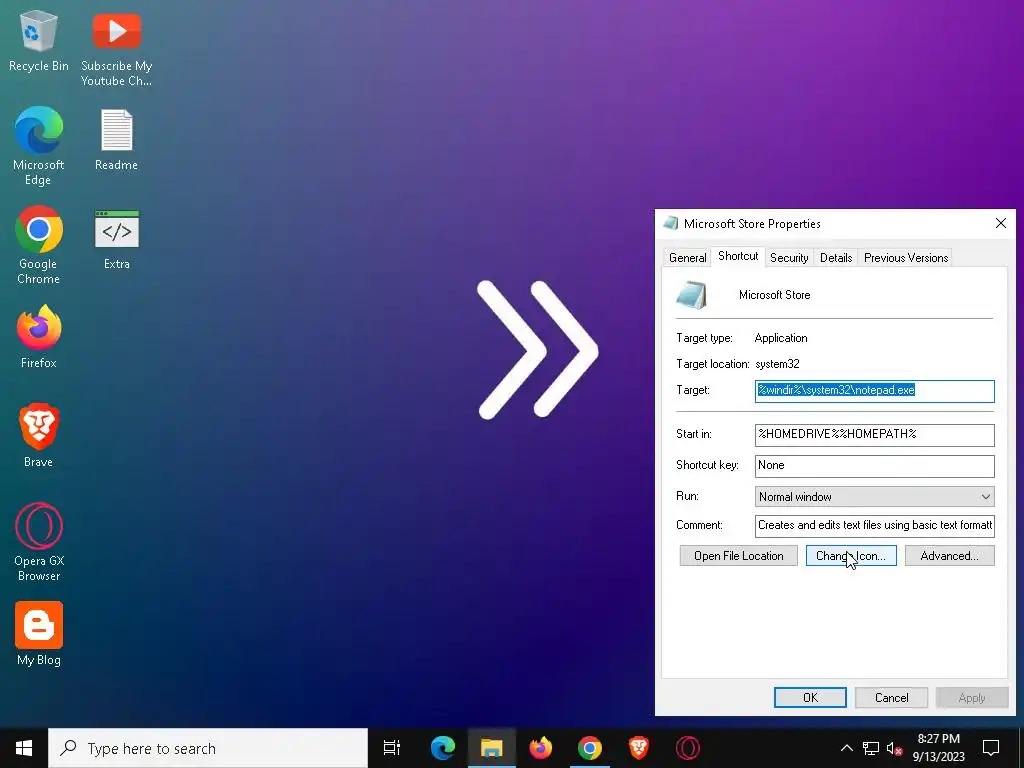Launch Brave from the taskbar
The width and height of the screenshot is (1024, 768).
[x=639, y=748]
